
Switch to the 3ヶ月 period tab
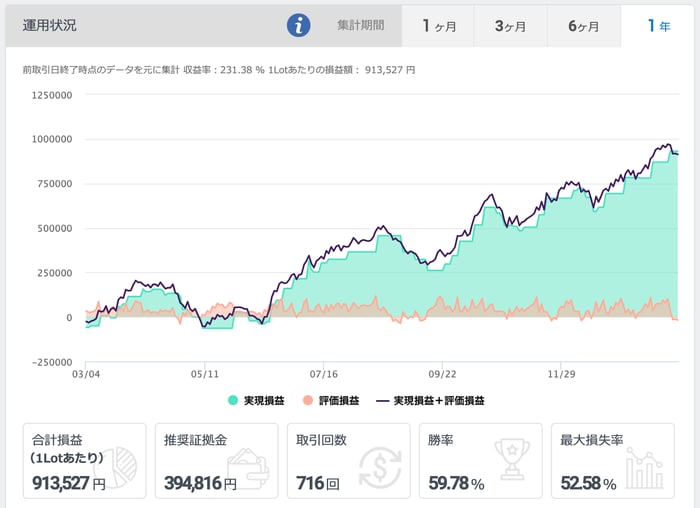coord(510,26)
